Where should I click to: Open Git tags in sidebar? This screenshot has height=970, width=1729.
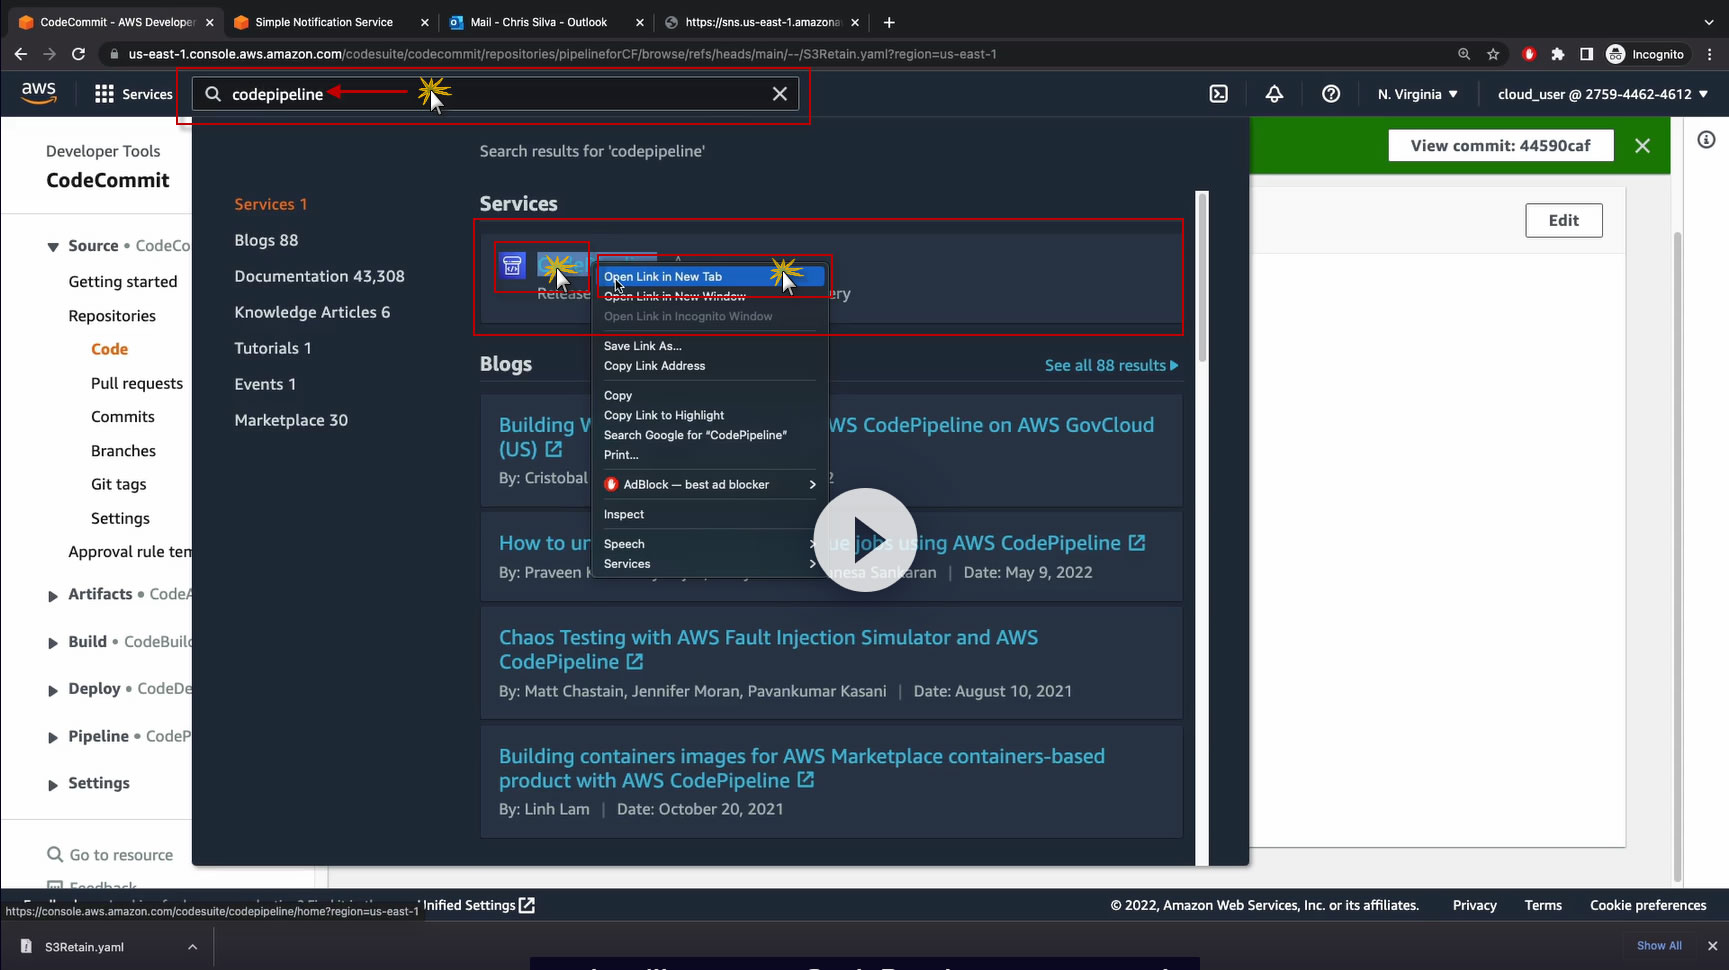[118, 484]
